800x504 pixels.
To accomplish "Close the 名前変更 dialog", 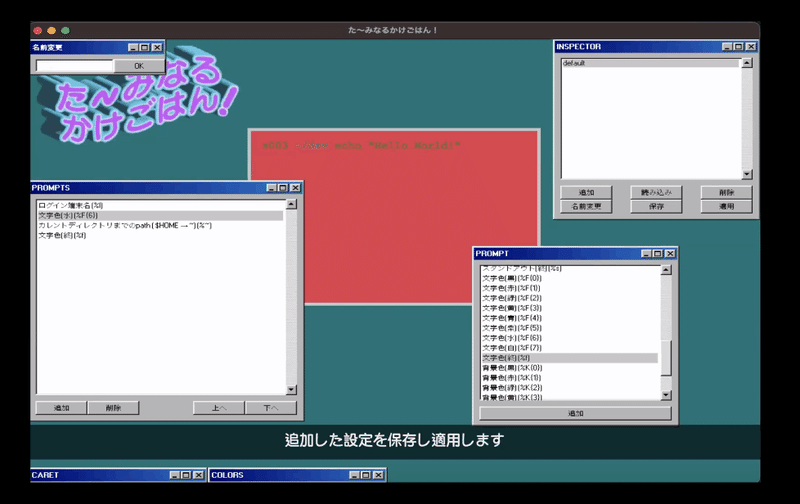I will 157,47.
